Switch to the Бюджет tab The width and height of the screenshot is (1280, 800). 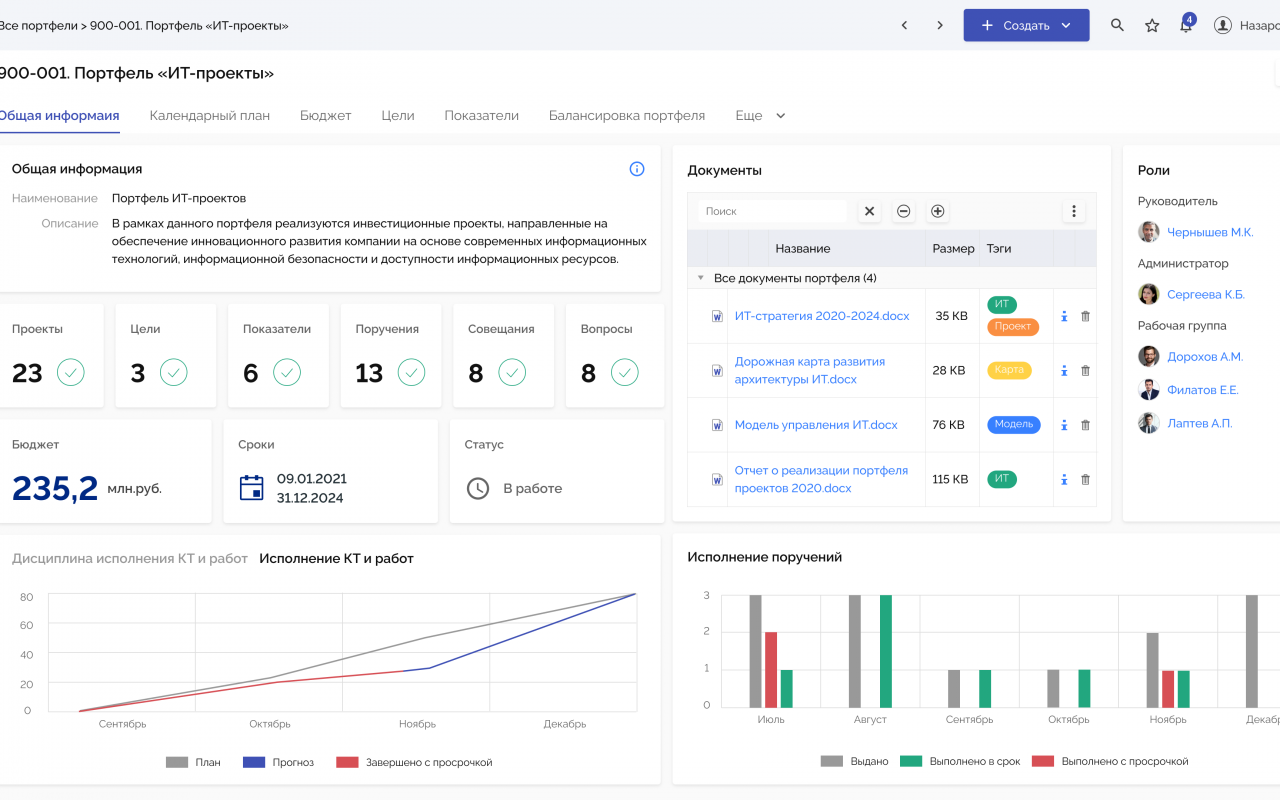pyautogui.click(x=326, y=116)
